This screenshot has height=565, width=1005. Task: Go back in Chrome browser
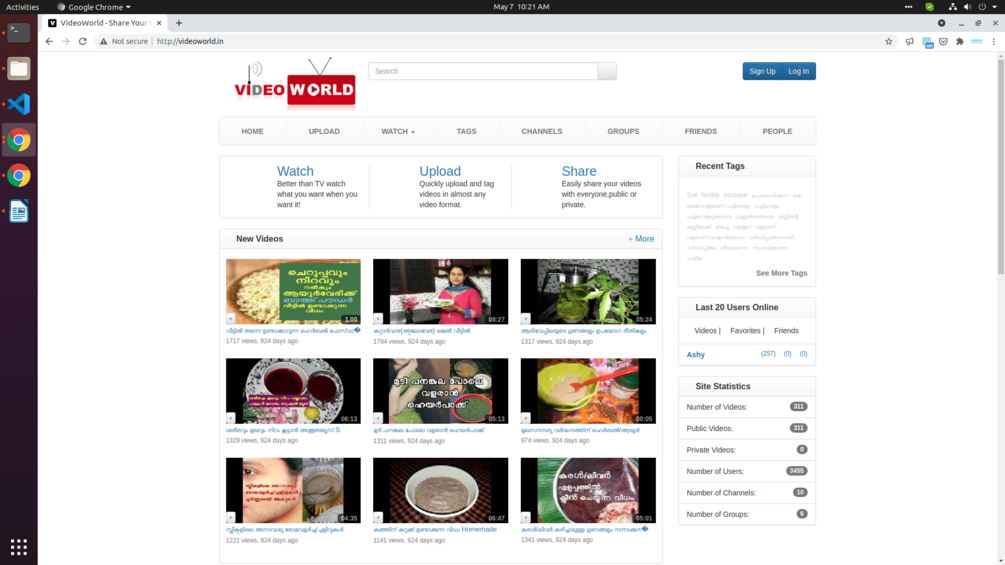coord(49,41)
